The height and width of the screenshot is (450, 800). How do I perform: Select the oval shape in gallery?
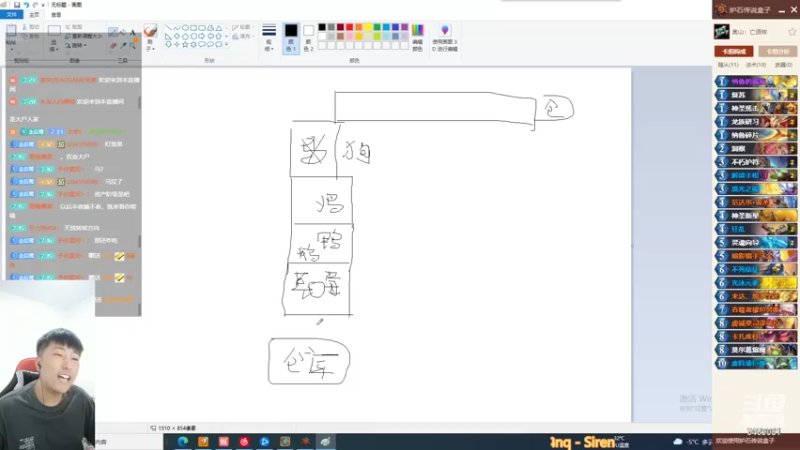185,28
